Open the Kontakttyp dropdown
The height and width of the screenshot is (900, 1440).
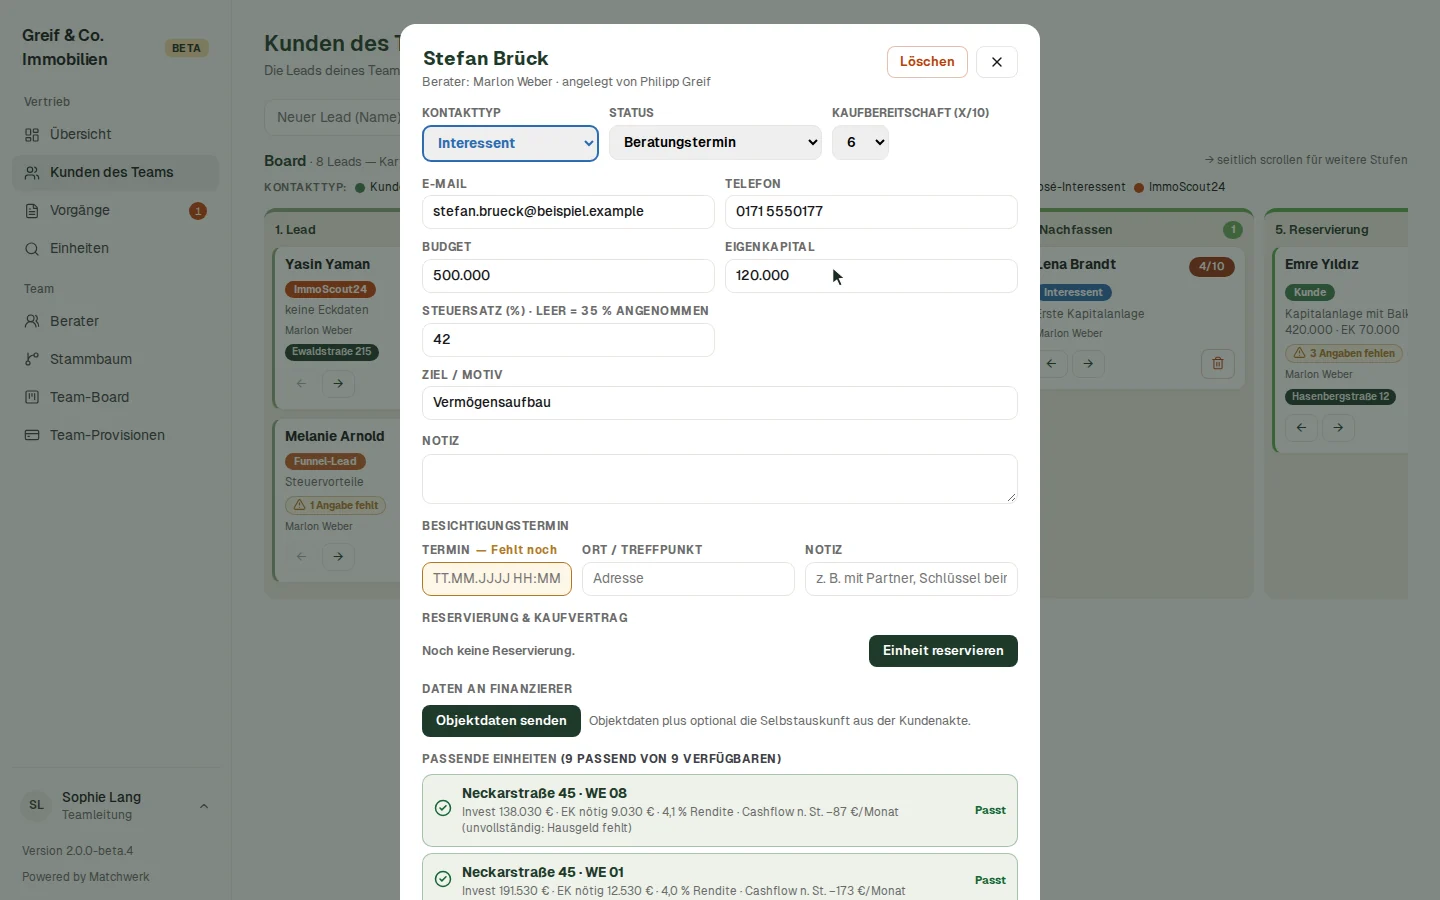coord(510,143)
